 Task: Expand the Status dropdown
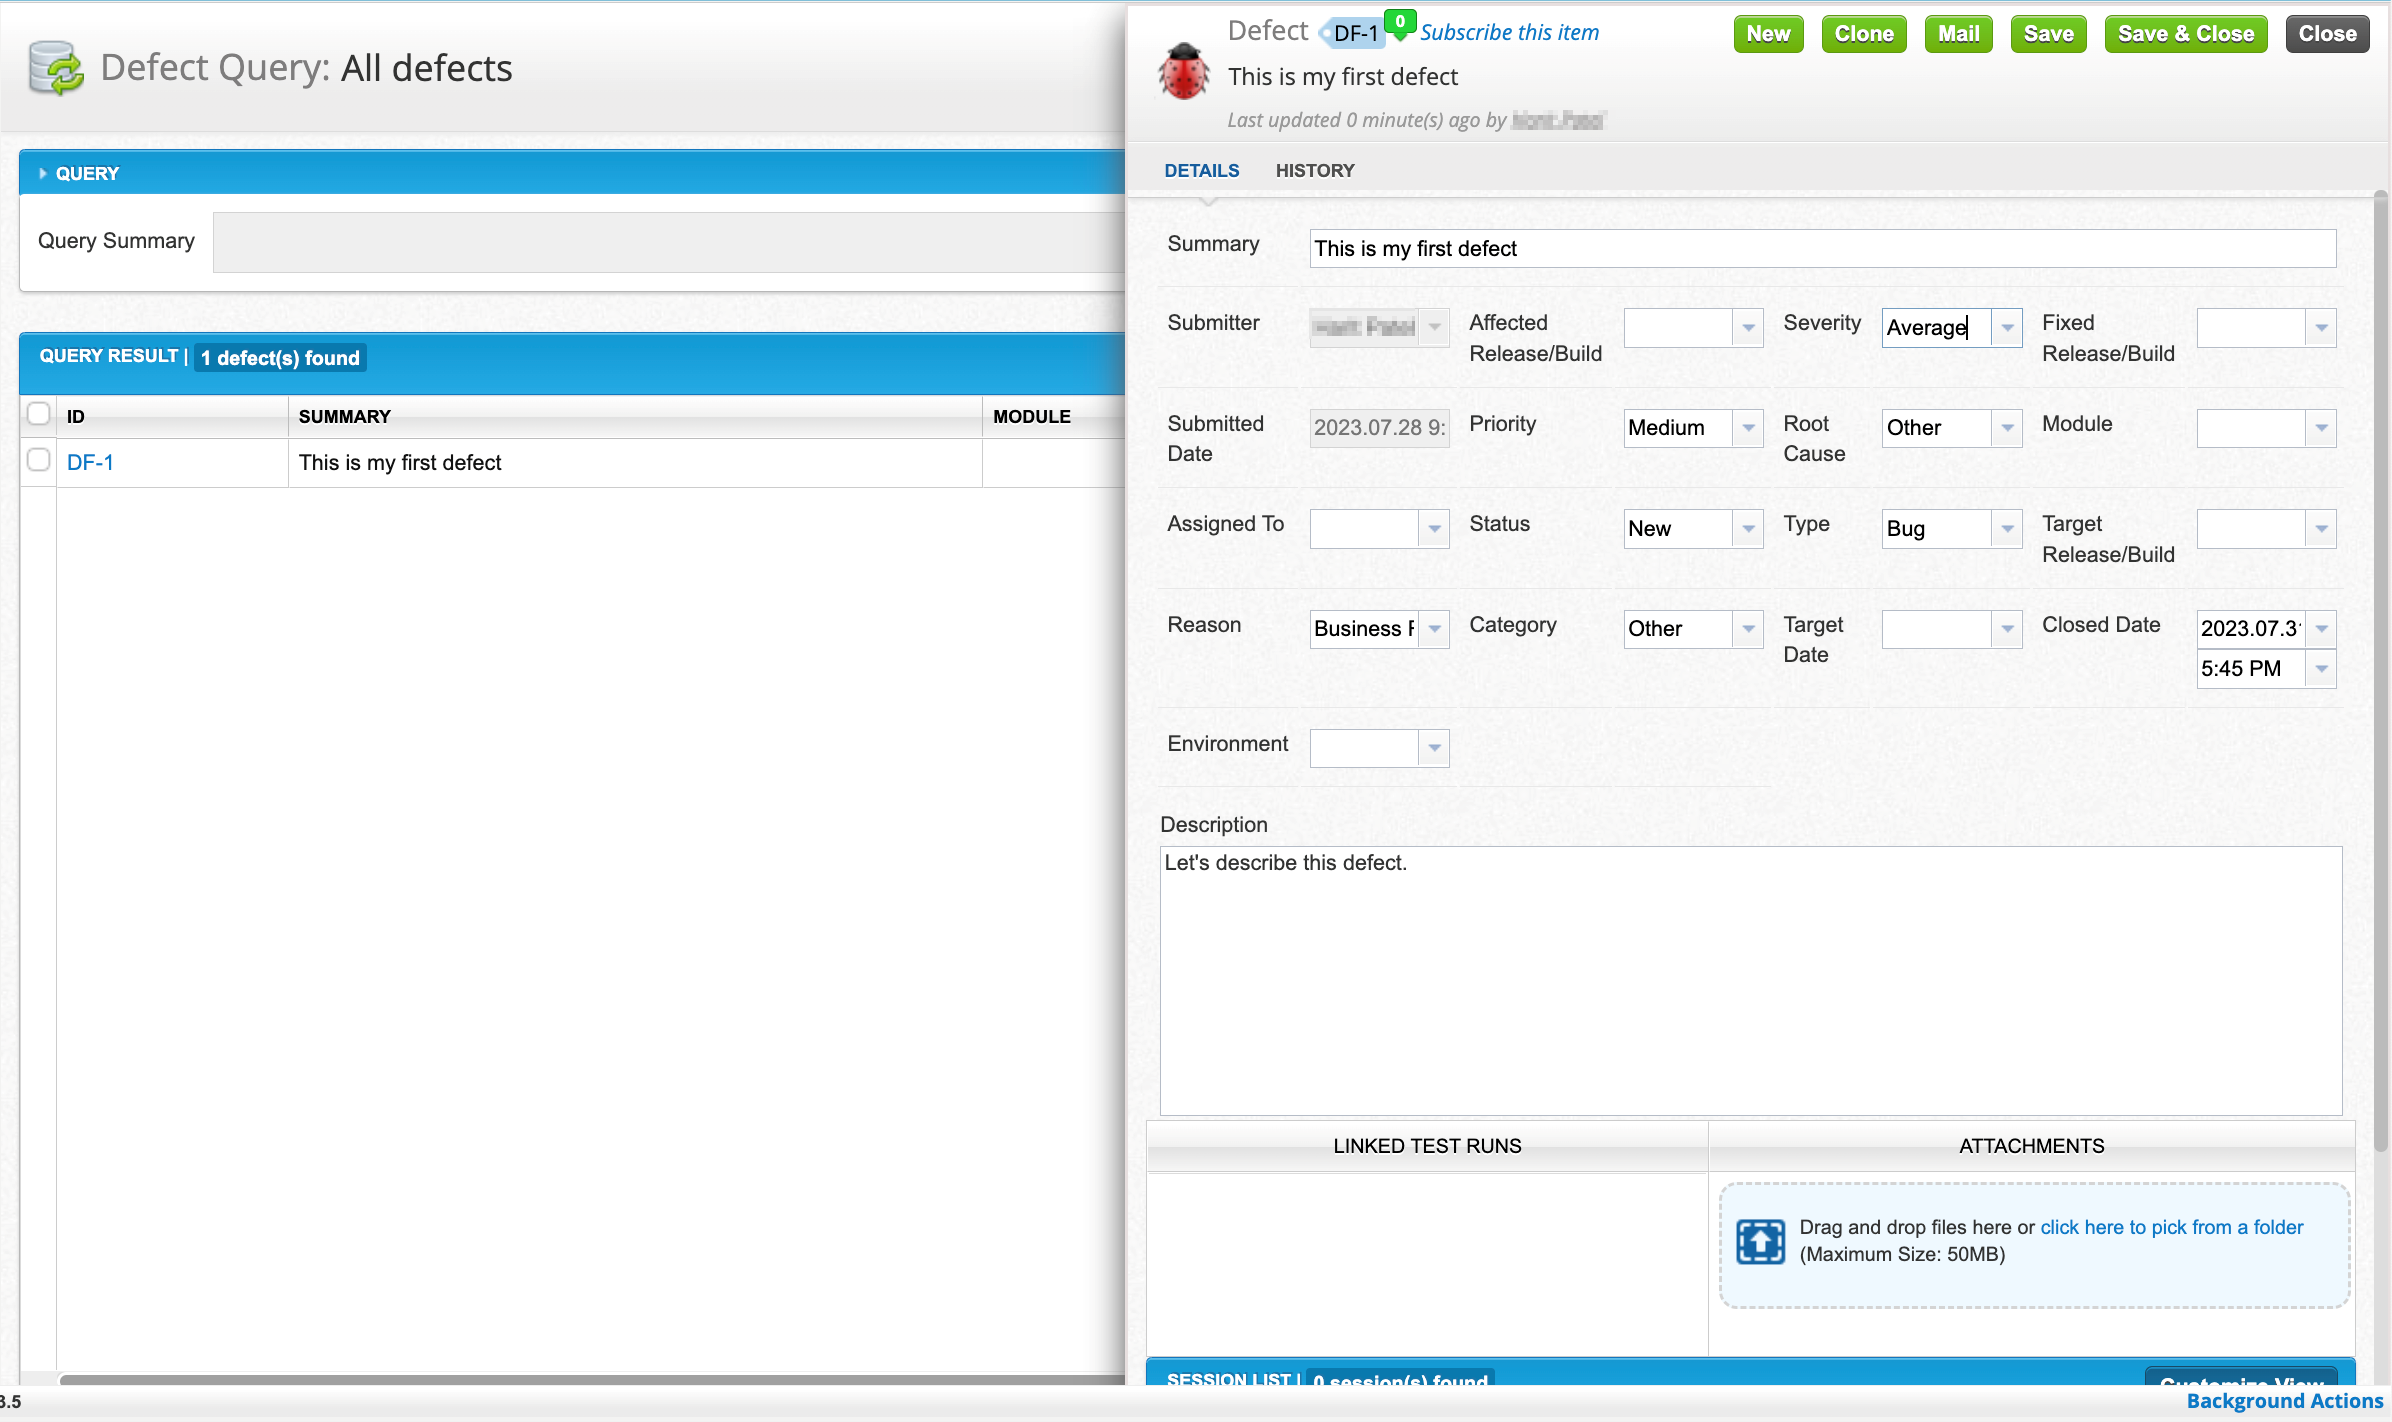click(x=1748, y=529)
